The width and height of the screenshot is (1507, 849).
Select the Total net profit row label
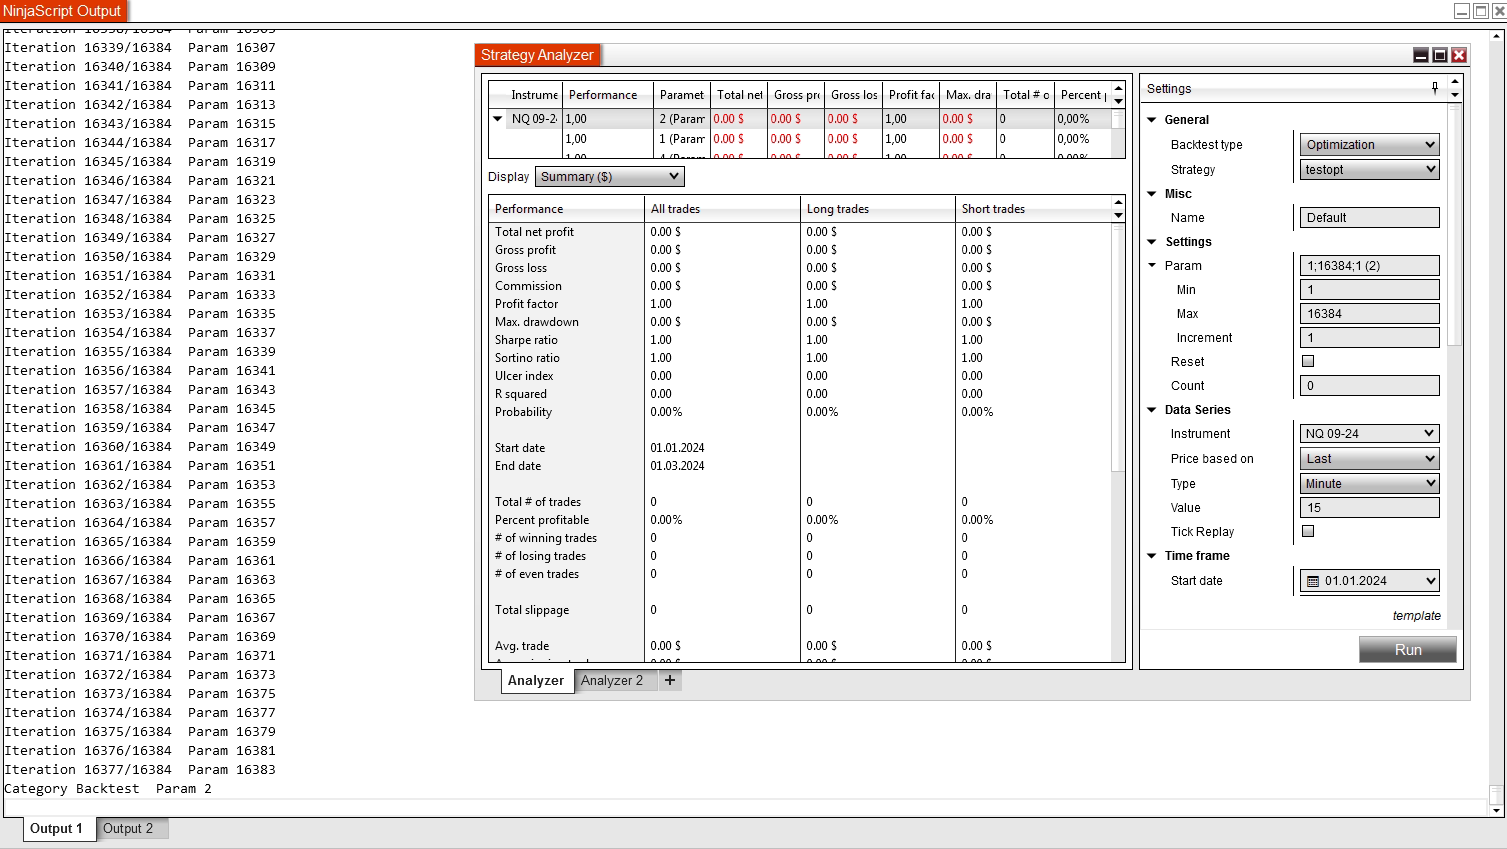[534, 232]
